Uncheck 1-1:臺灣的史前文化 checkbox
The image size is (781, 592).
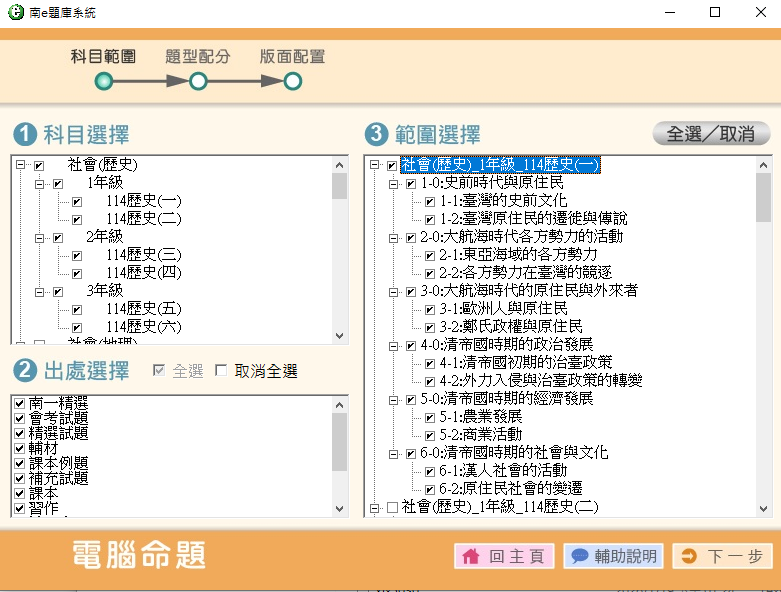click(430, 201)
